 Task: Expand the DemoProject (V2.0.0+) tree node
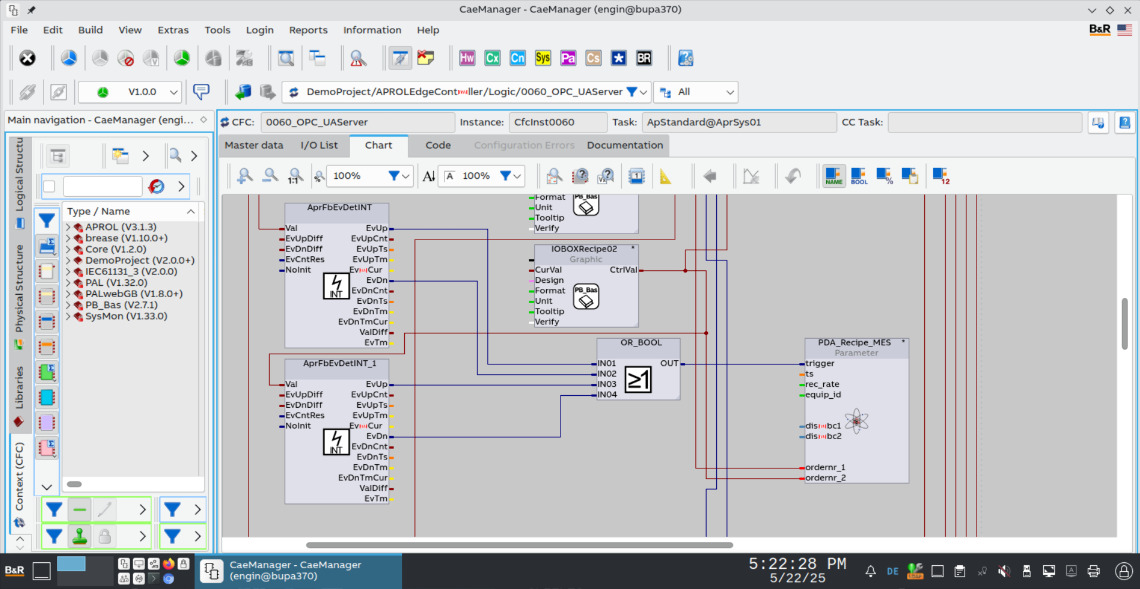point(68,260)
